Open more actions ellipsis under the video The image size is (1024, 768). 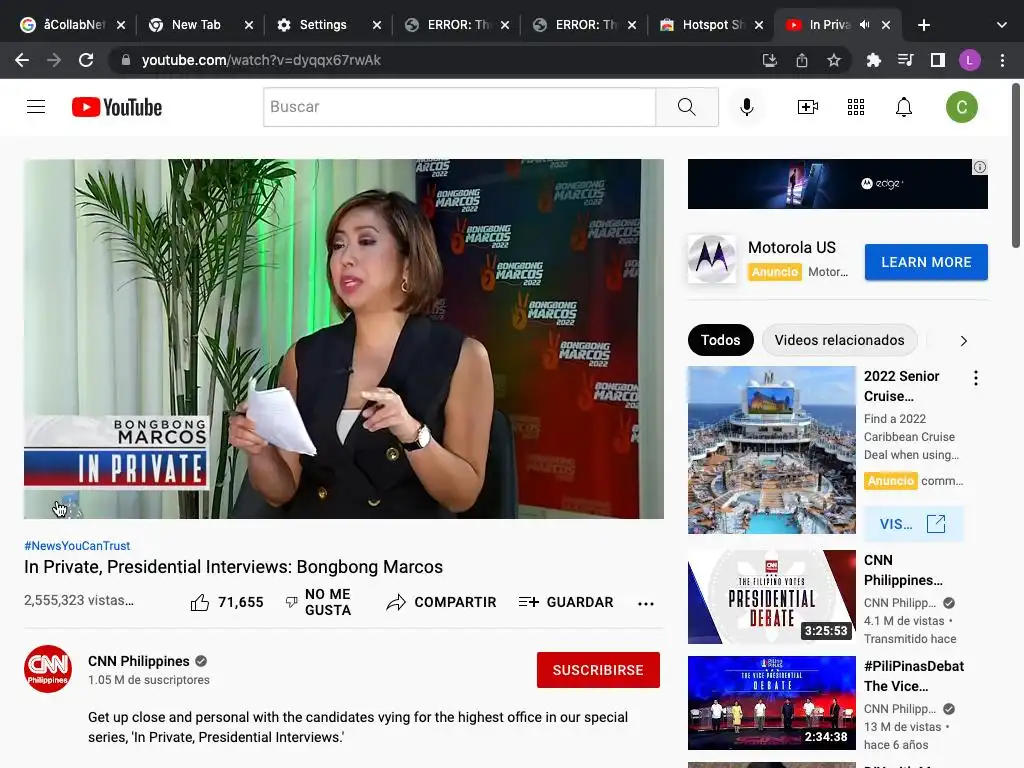(x=646, y=603)
